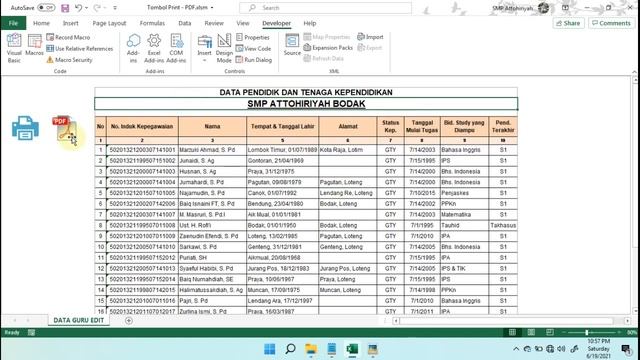Select the DATA GURU EDIT sheet tab
The height and width of the screenshot is (360, 640).
coord(78,320)
